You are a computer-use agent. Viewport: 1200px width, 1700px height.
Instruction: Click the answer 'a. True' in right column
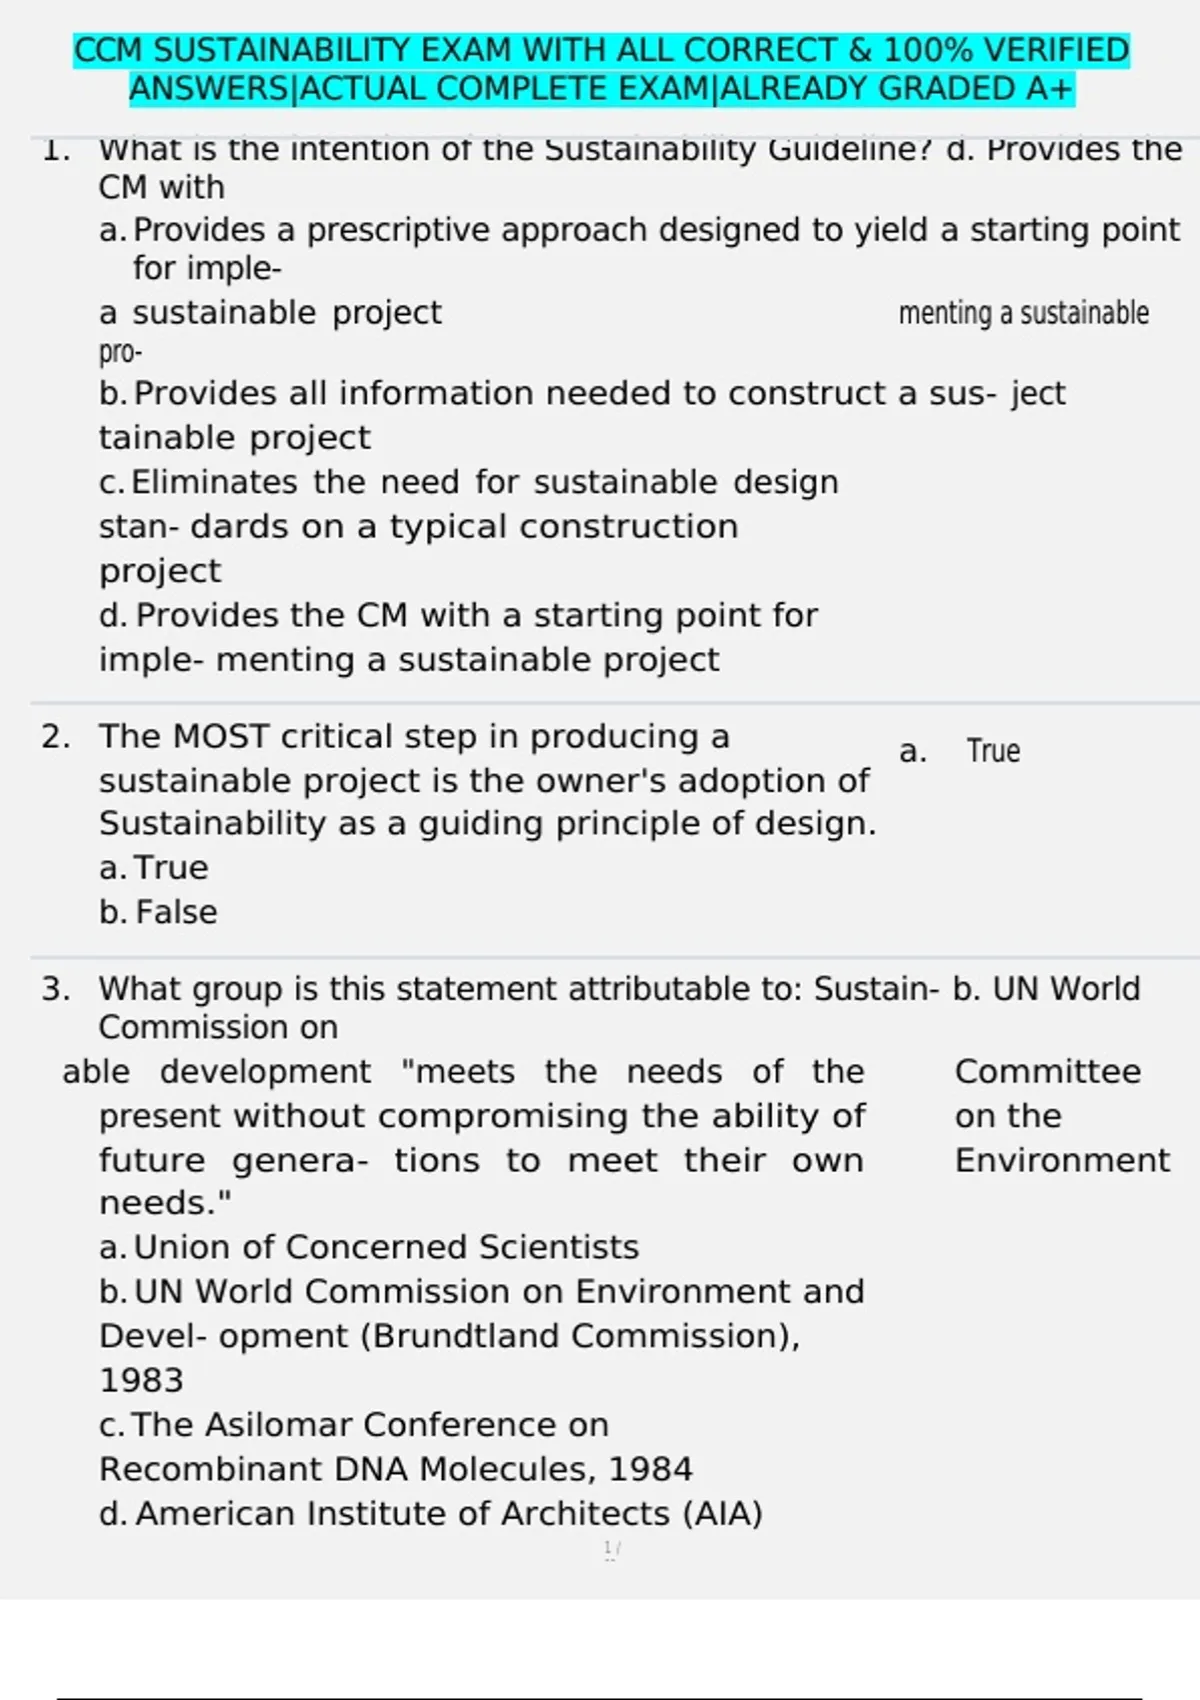click(960, 751)
